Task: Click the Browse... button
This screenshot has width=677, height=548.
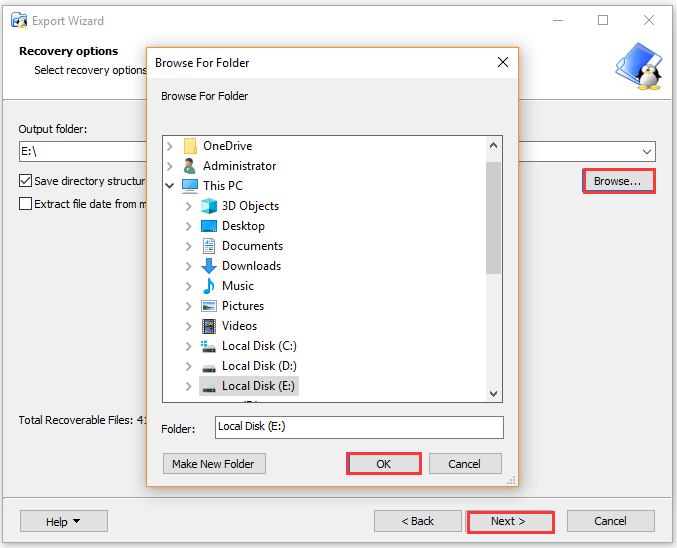Action: tap(618, 181)
